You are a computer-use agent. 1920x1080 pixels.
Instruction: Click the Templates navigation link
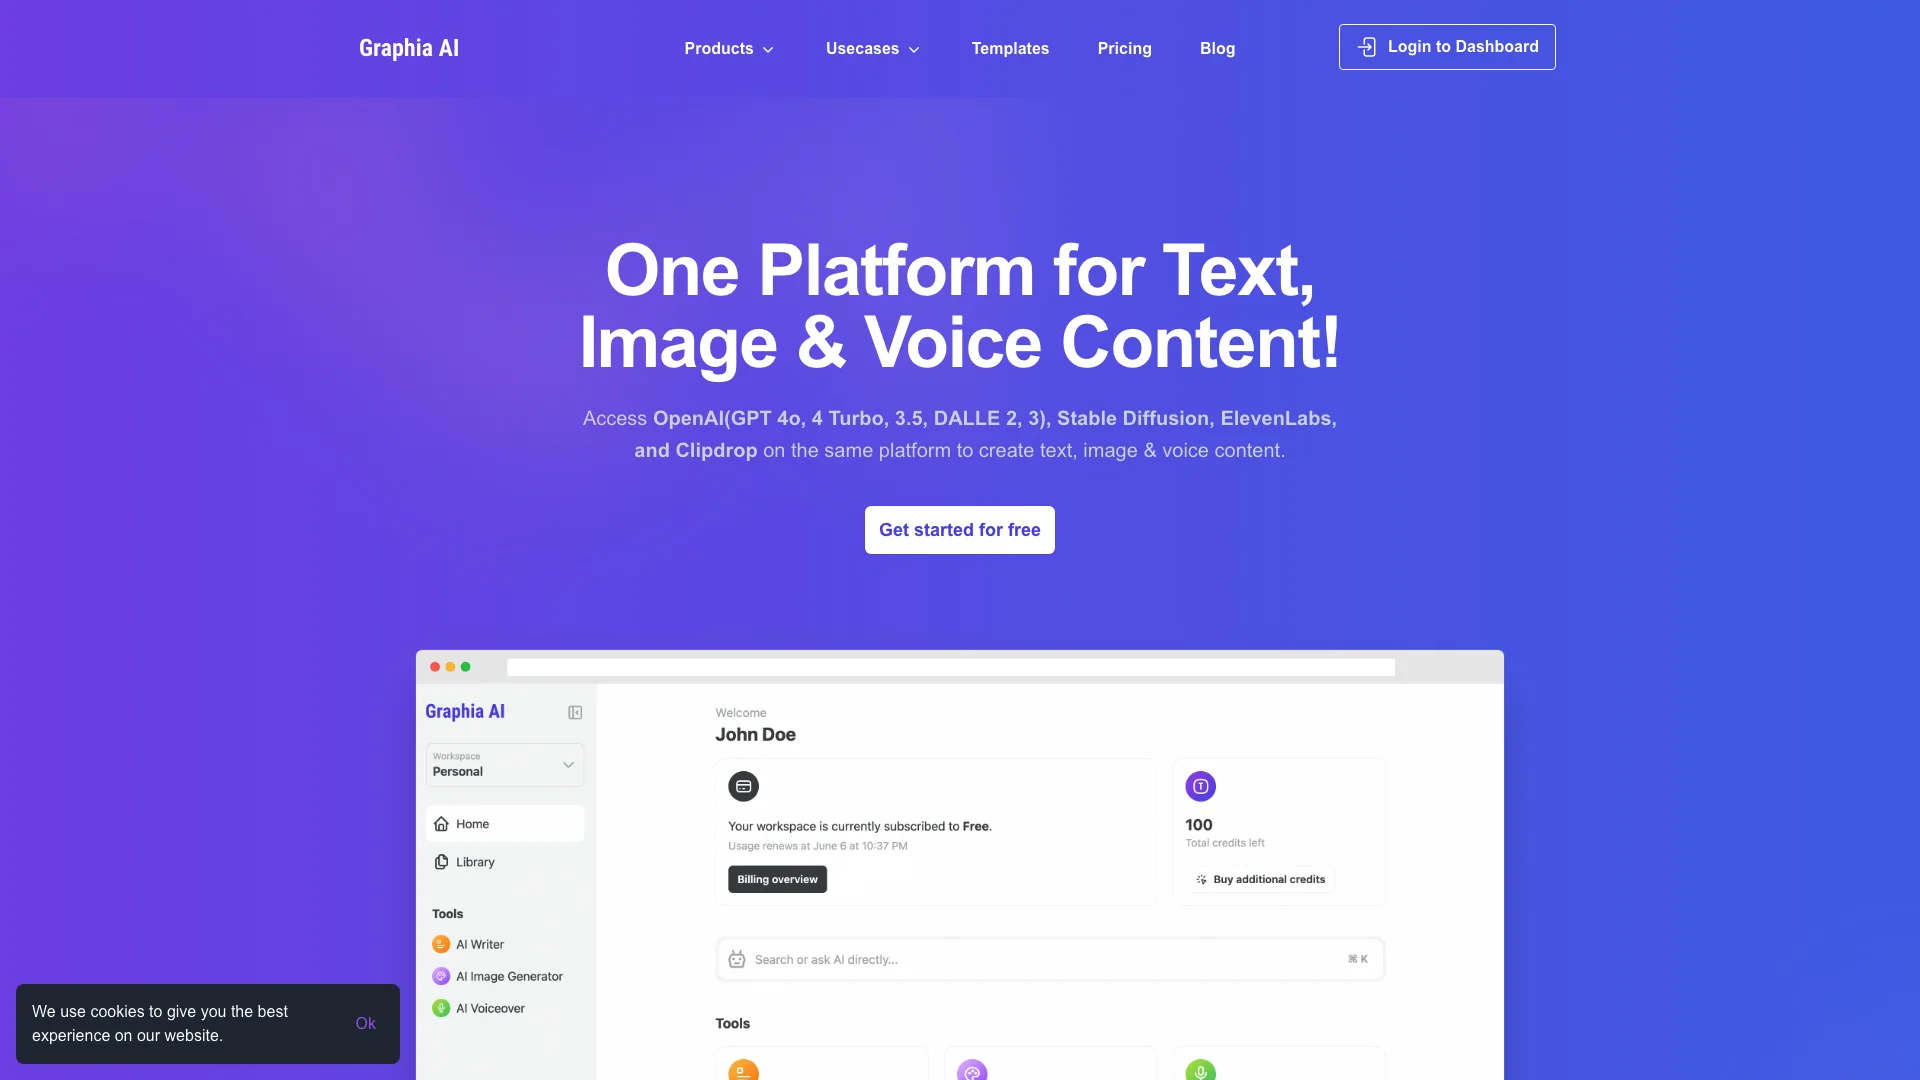click(1010, 47)
